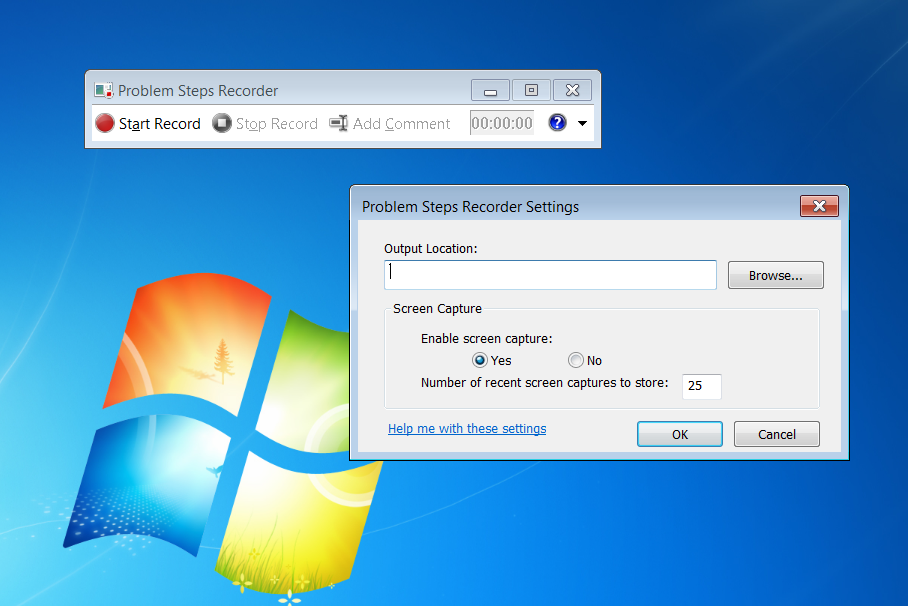Focus the Output Location text field
908x606 pixels.
[550, 275]
